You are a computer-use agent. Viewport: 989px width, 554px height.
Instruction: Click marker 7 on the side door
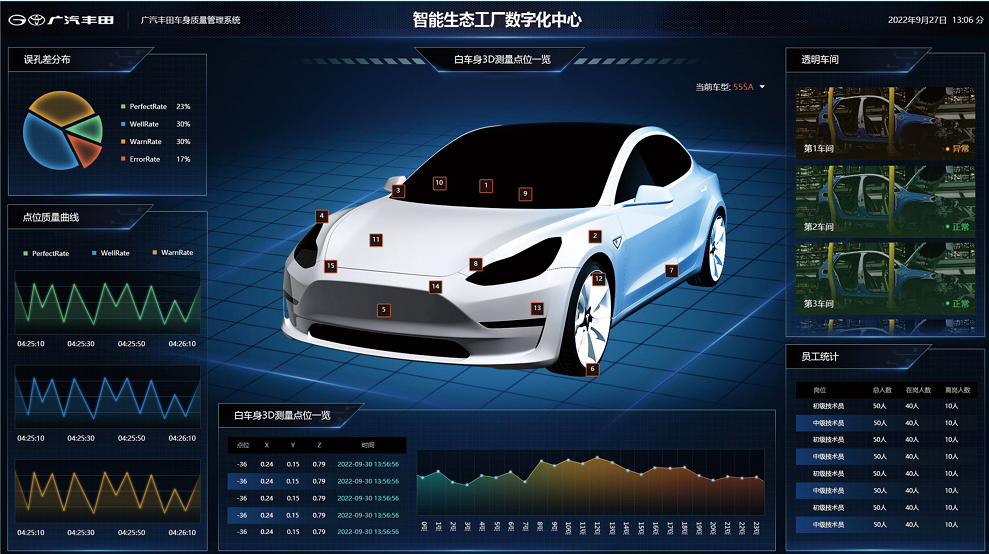pyautogui.click(x=672, y=270)
